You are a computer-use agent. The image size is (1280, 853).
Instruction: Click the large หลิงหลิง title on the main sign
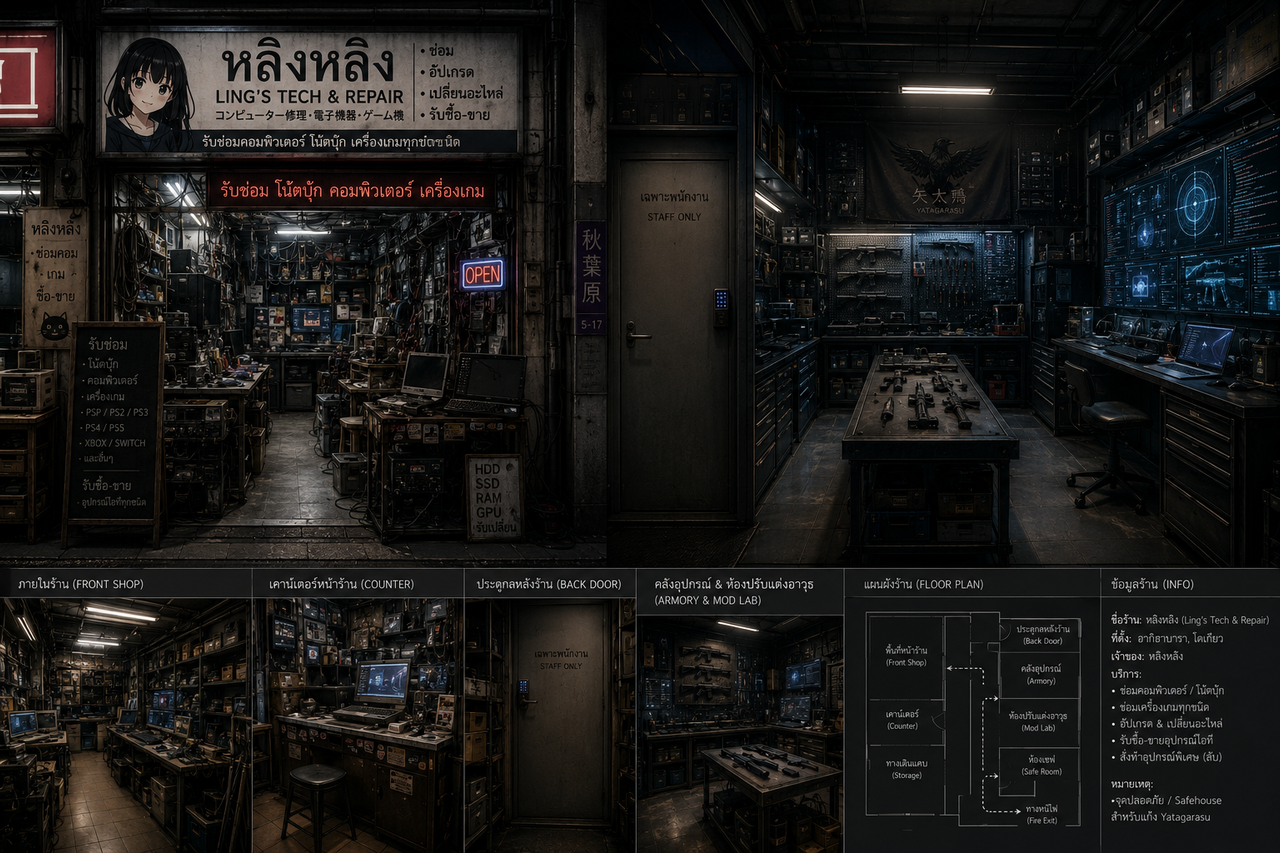[308, 63]
